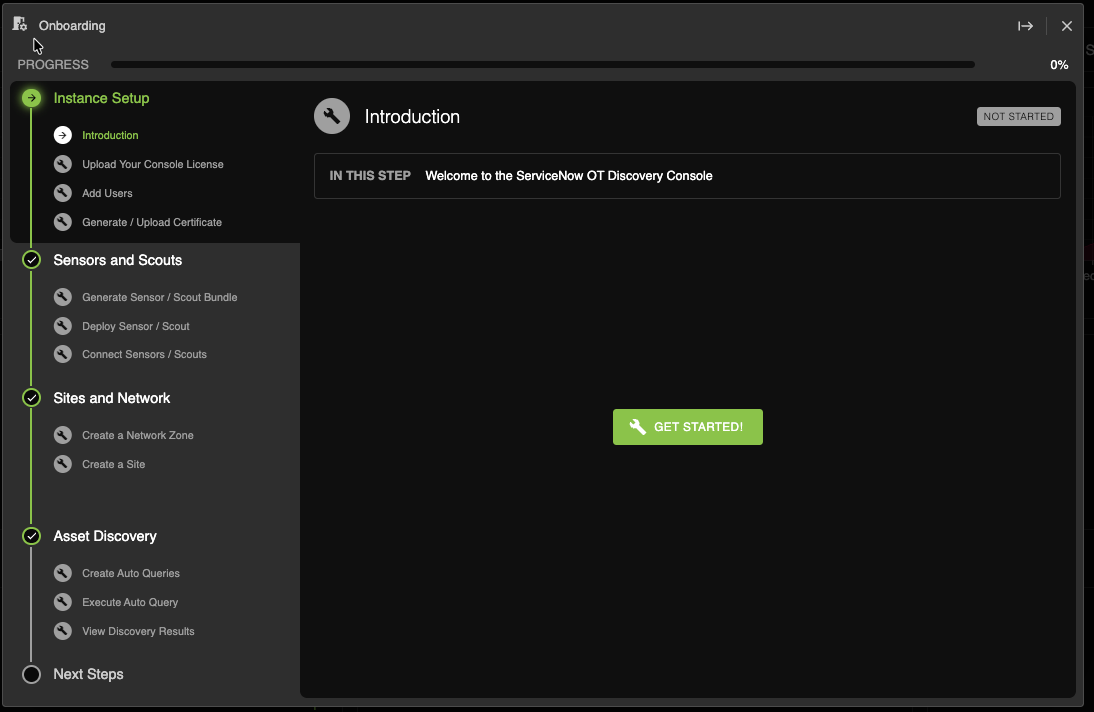Click wrench icon beside Generate Sensor / Scout Bundle

(63, 297)
